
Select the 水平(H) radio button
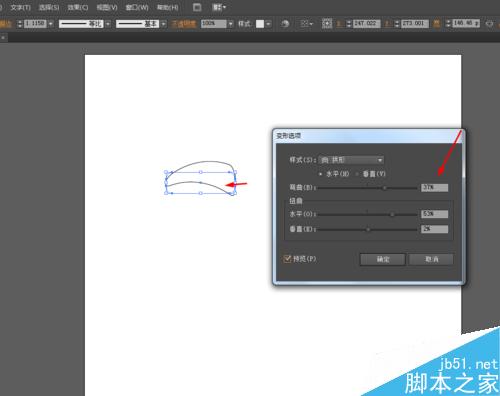(320, 174)
